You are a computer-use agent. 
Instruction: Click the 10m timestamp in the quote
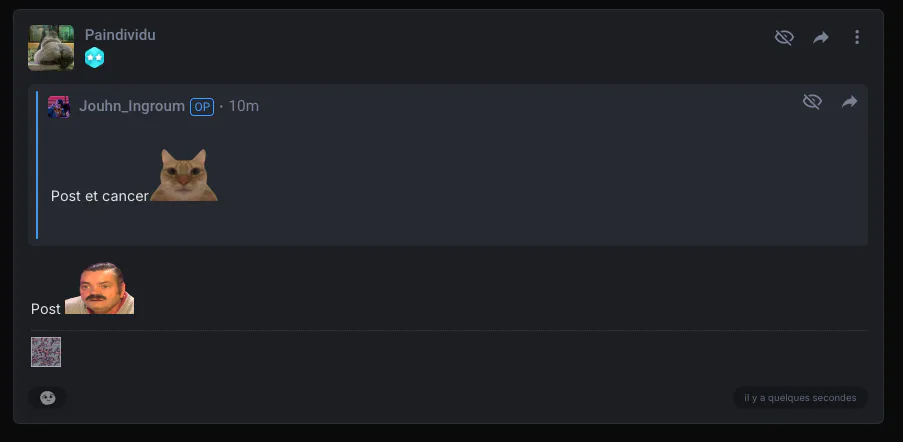[244, 106]
